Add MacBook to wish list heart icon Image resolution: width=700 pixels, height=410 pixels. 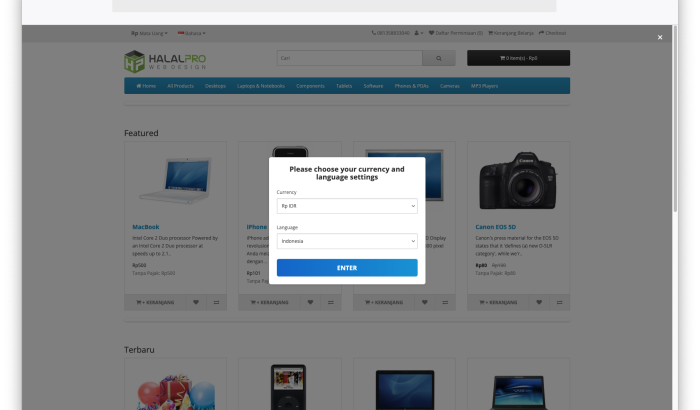(x=196, y=302)
